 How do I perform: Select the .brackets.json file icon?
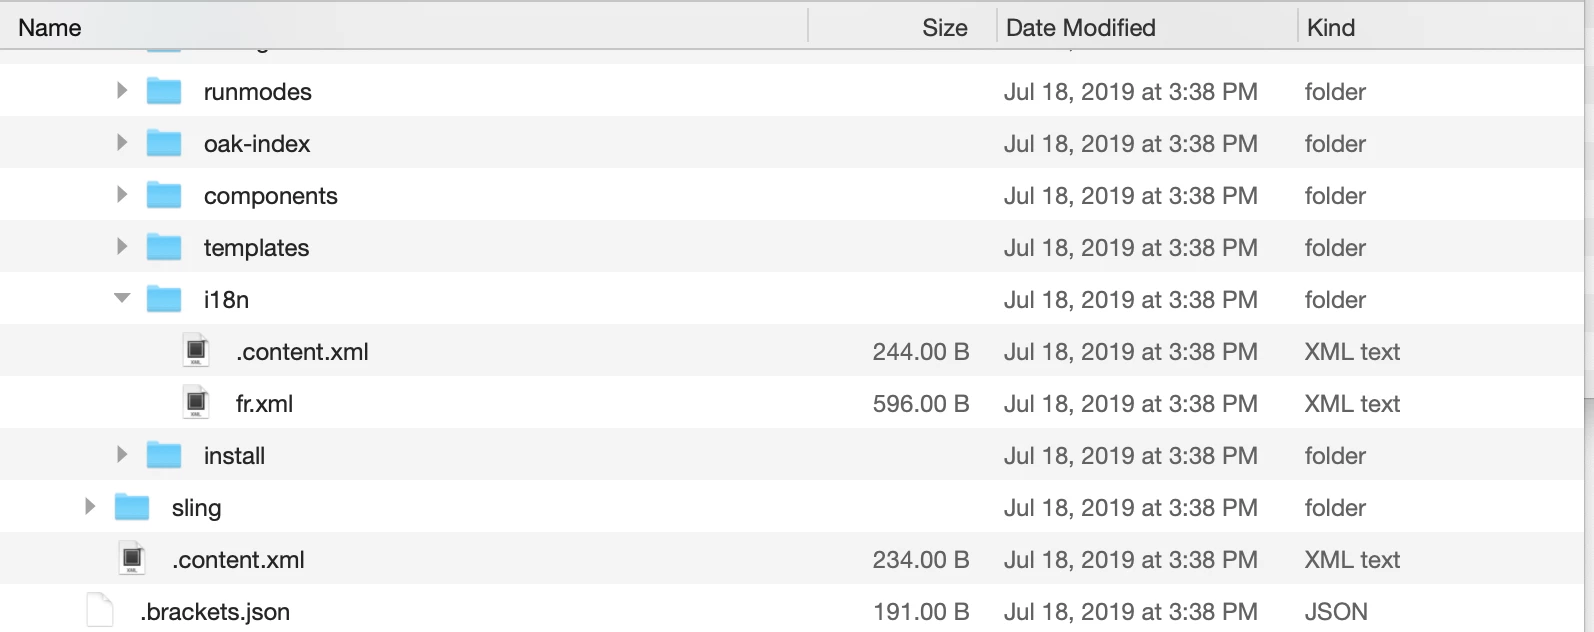100,610
